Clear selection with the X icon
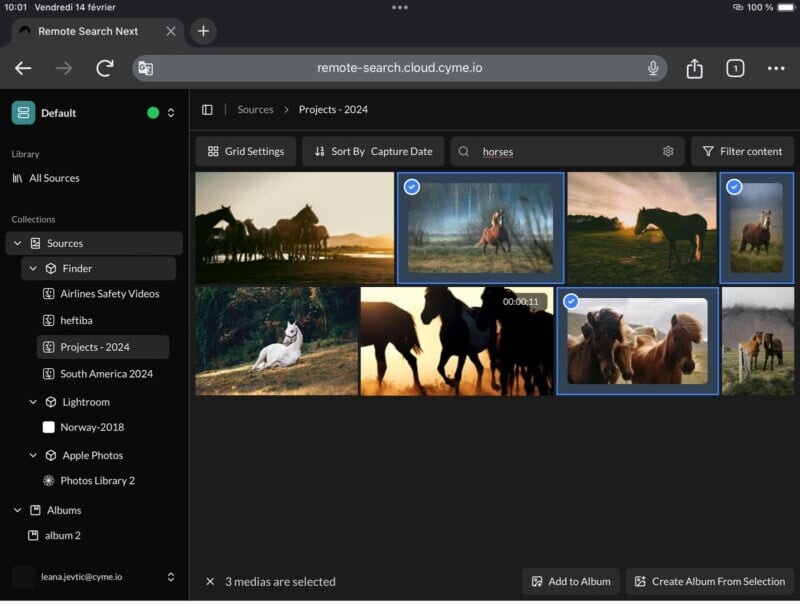 pos(210,582)
